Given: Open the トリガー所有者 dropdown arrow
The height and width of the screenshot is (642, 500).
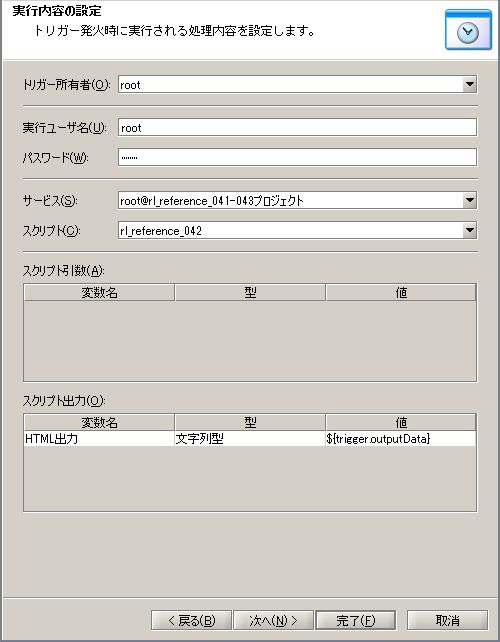Looking at the screenshot, I should [469, 85].
